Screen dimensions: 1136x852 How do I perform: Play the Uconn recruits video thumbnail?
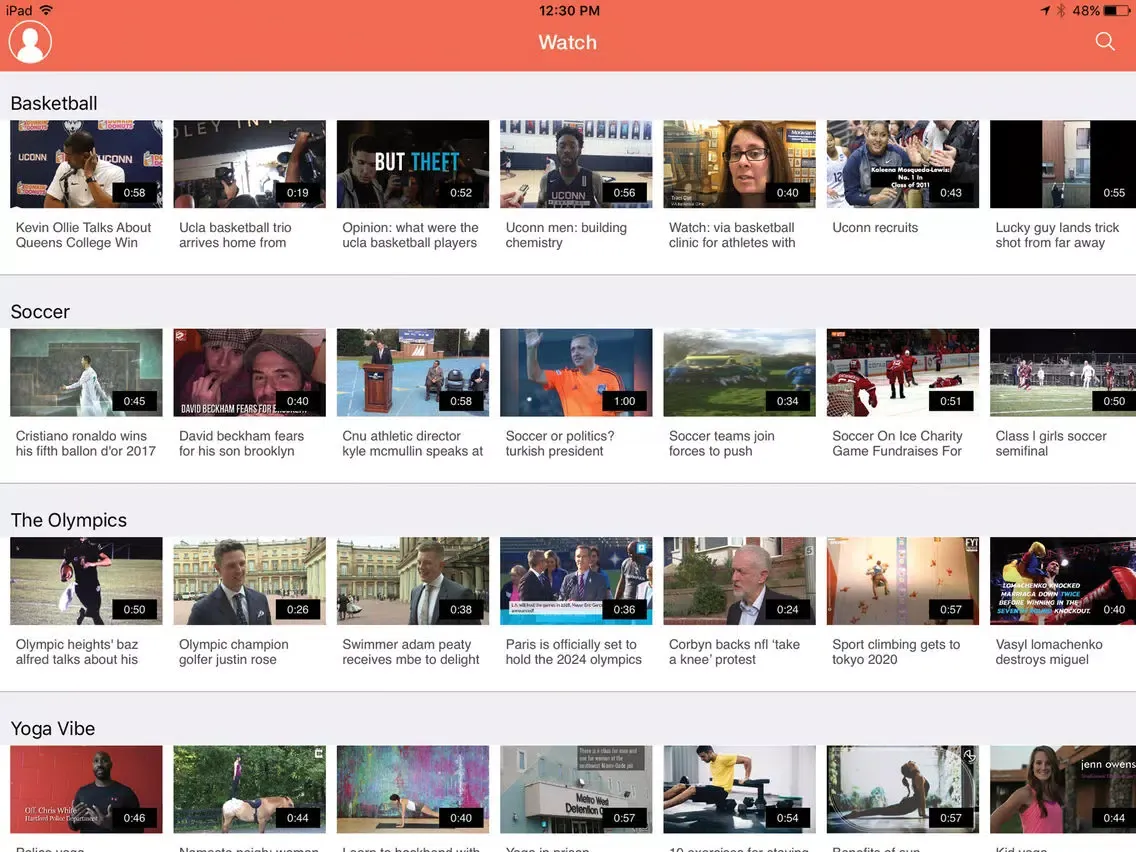(x=903, y=164)
